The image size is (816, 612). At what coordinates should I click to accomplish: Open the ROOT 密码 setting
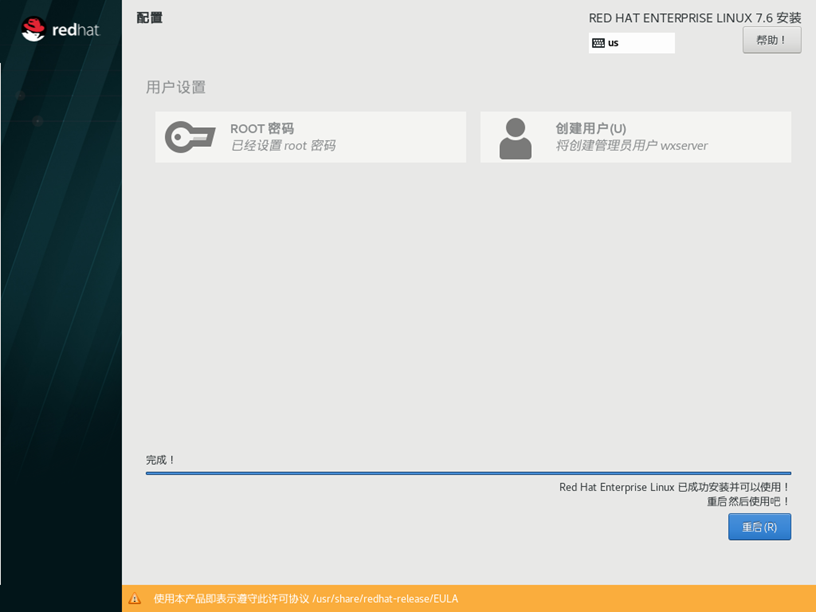[x=311, y=137]
